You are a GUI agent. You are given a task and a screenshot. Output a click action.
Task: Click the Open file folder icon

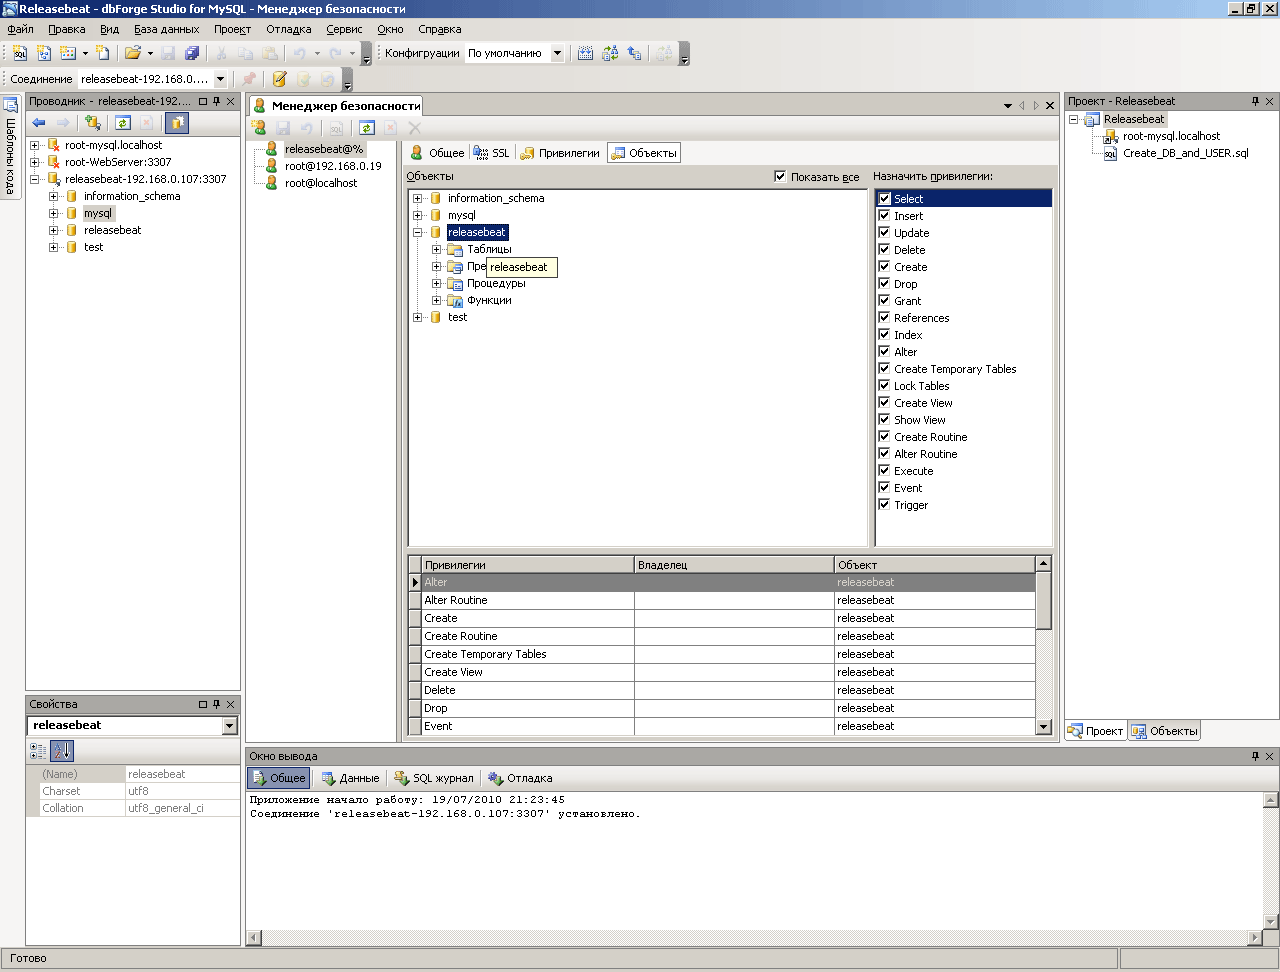pyautogui.click(x=132, y=53)
